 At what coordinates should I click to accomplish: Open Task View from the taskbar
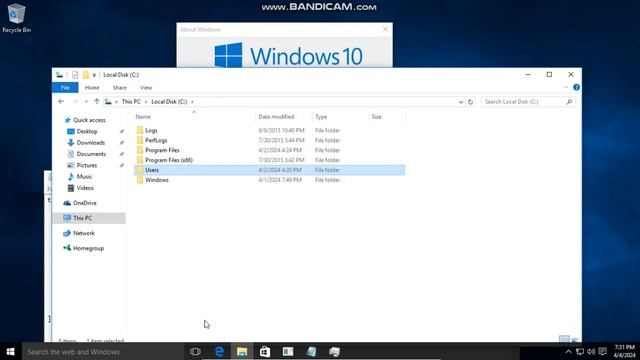point(196,351)
